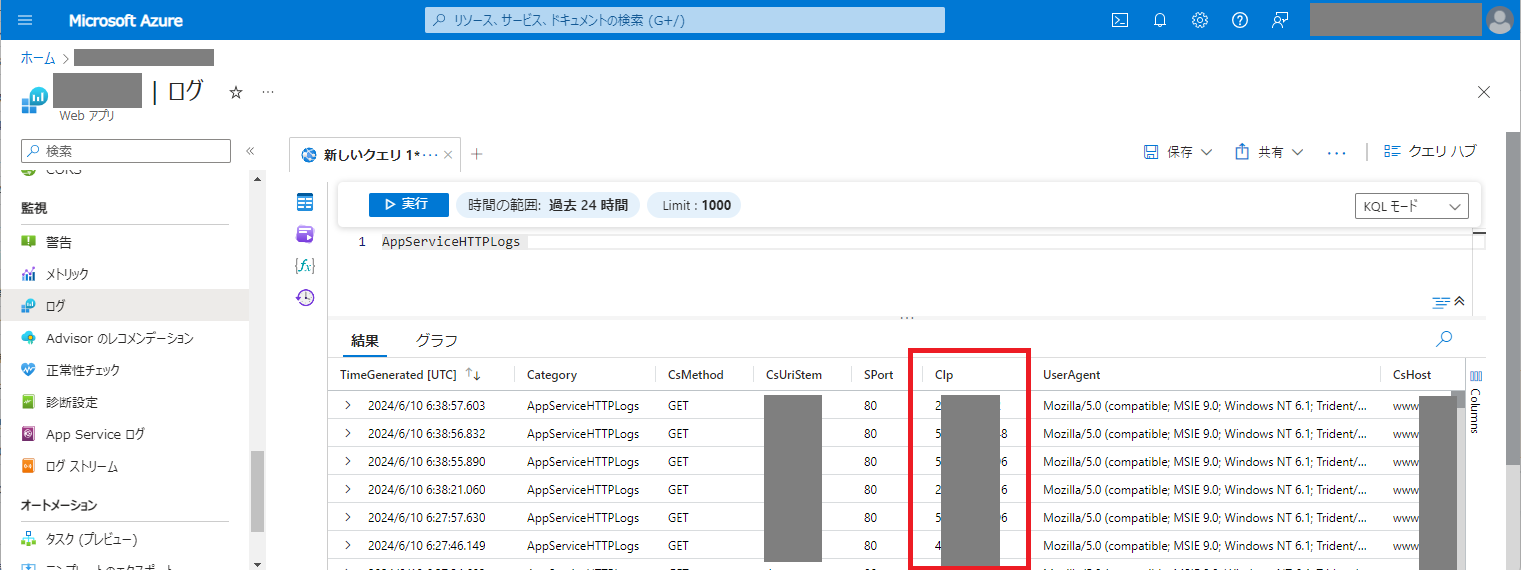Viewport: 1521px width, 570px height.
Task: Search results with the magnifier icon
Action: [x=1443, y=339]
